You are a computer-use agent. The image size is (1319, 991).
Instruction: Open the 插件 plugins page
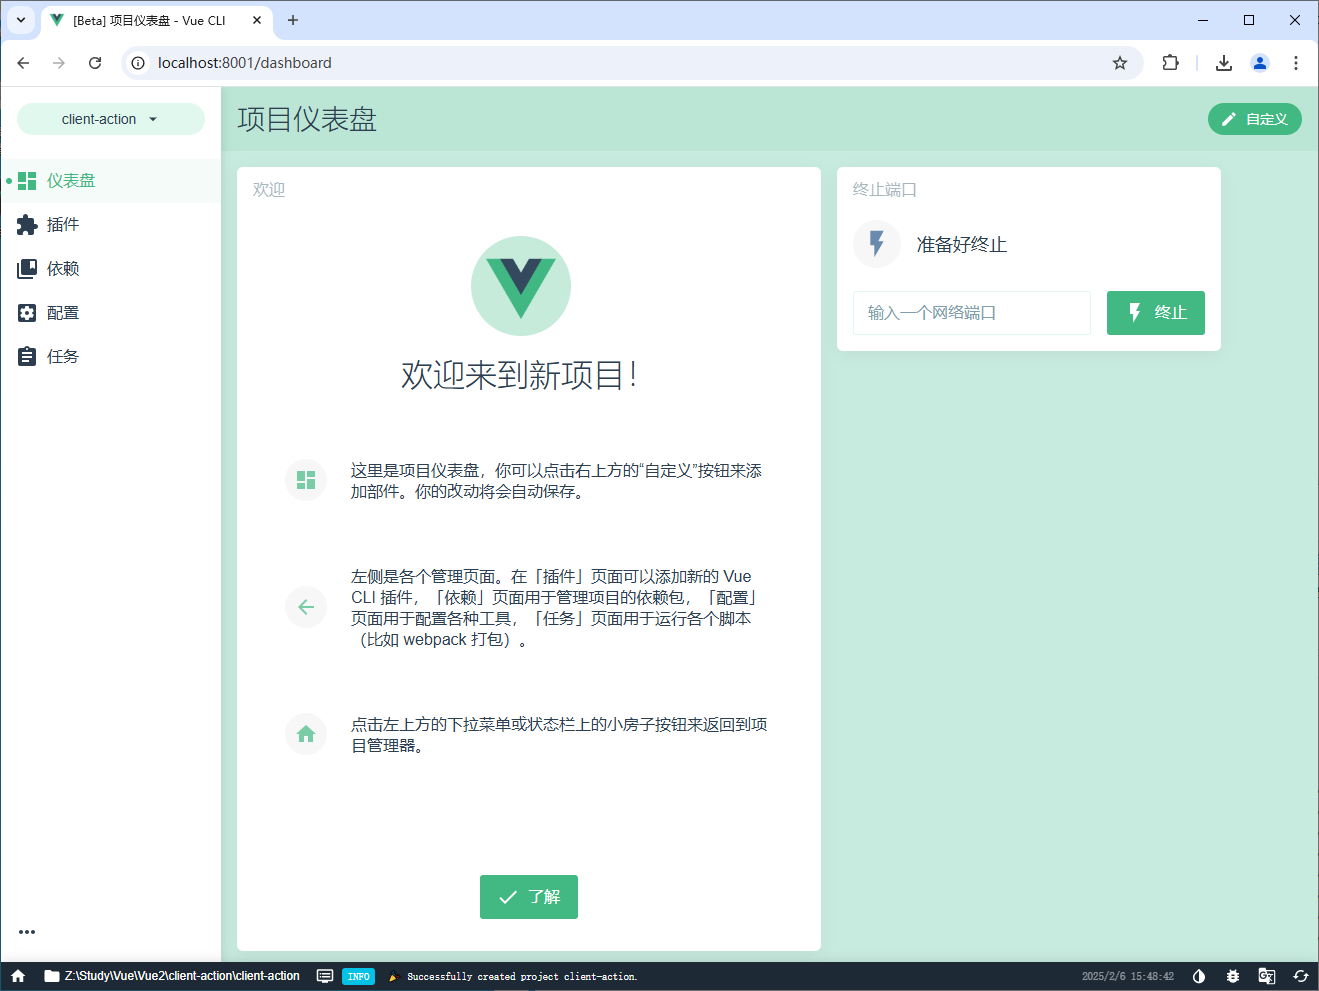110,225
